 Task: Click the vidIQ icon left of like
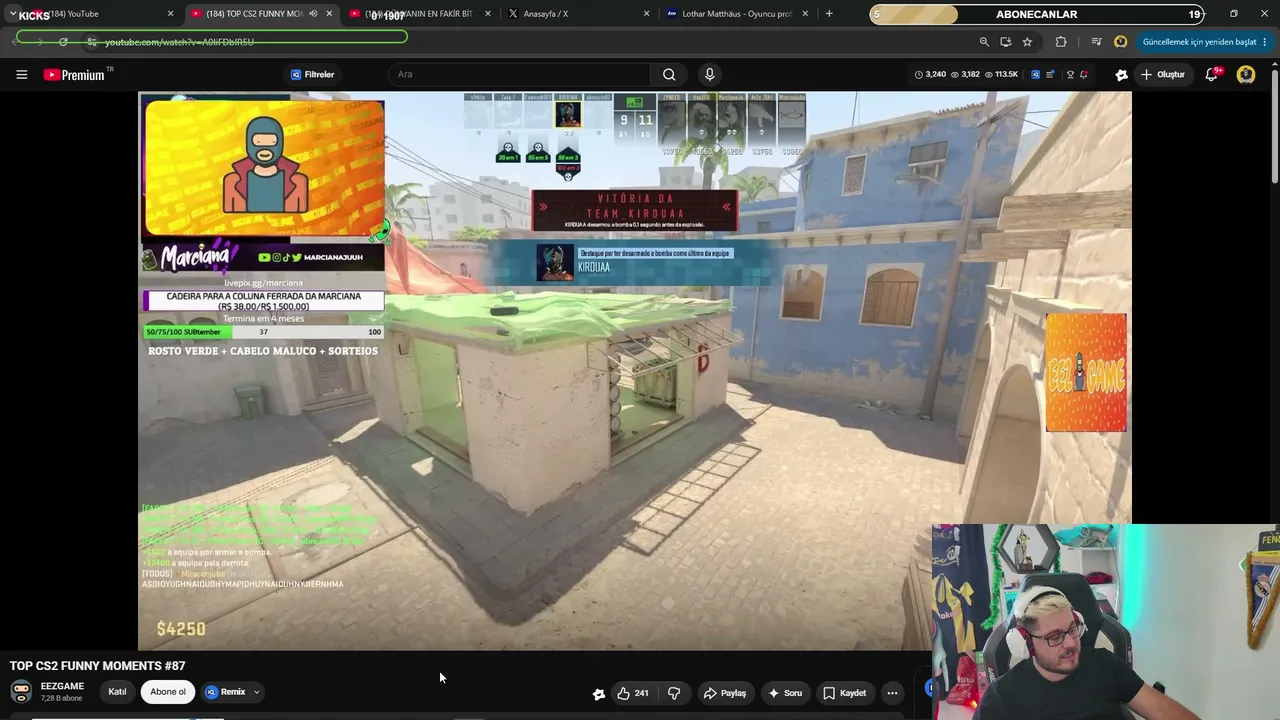point(599,693)
